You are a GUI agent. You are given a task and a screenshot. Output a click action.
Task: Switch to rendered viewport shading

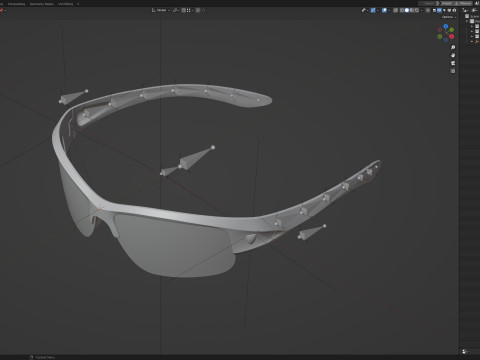(417, 10)
